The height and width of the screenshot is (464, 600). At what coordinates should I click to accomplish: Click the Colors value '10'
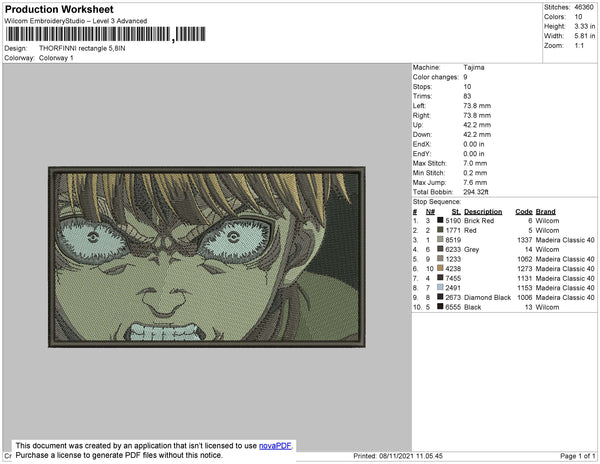pos(578,17)
